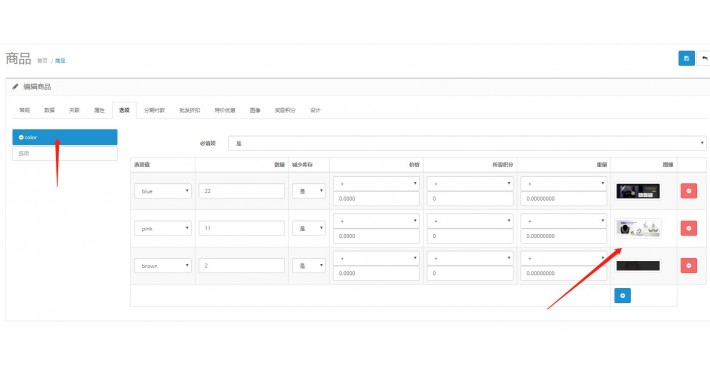Image resolution: width=710 pixels, height=380 pixels.
Task: Click points field in brown row
Action: pyautogui.click(x=470, y=273)
